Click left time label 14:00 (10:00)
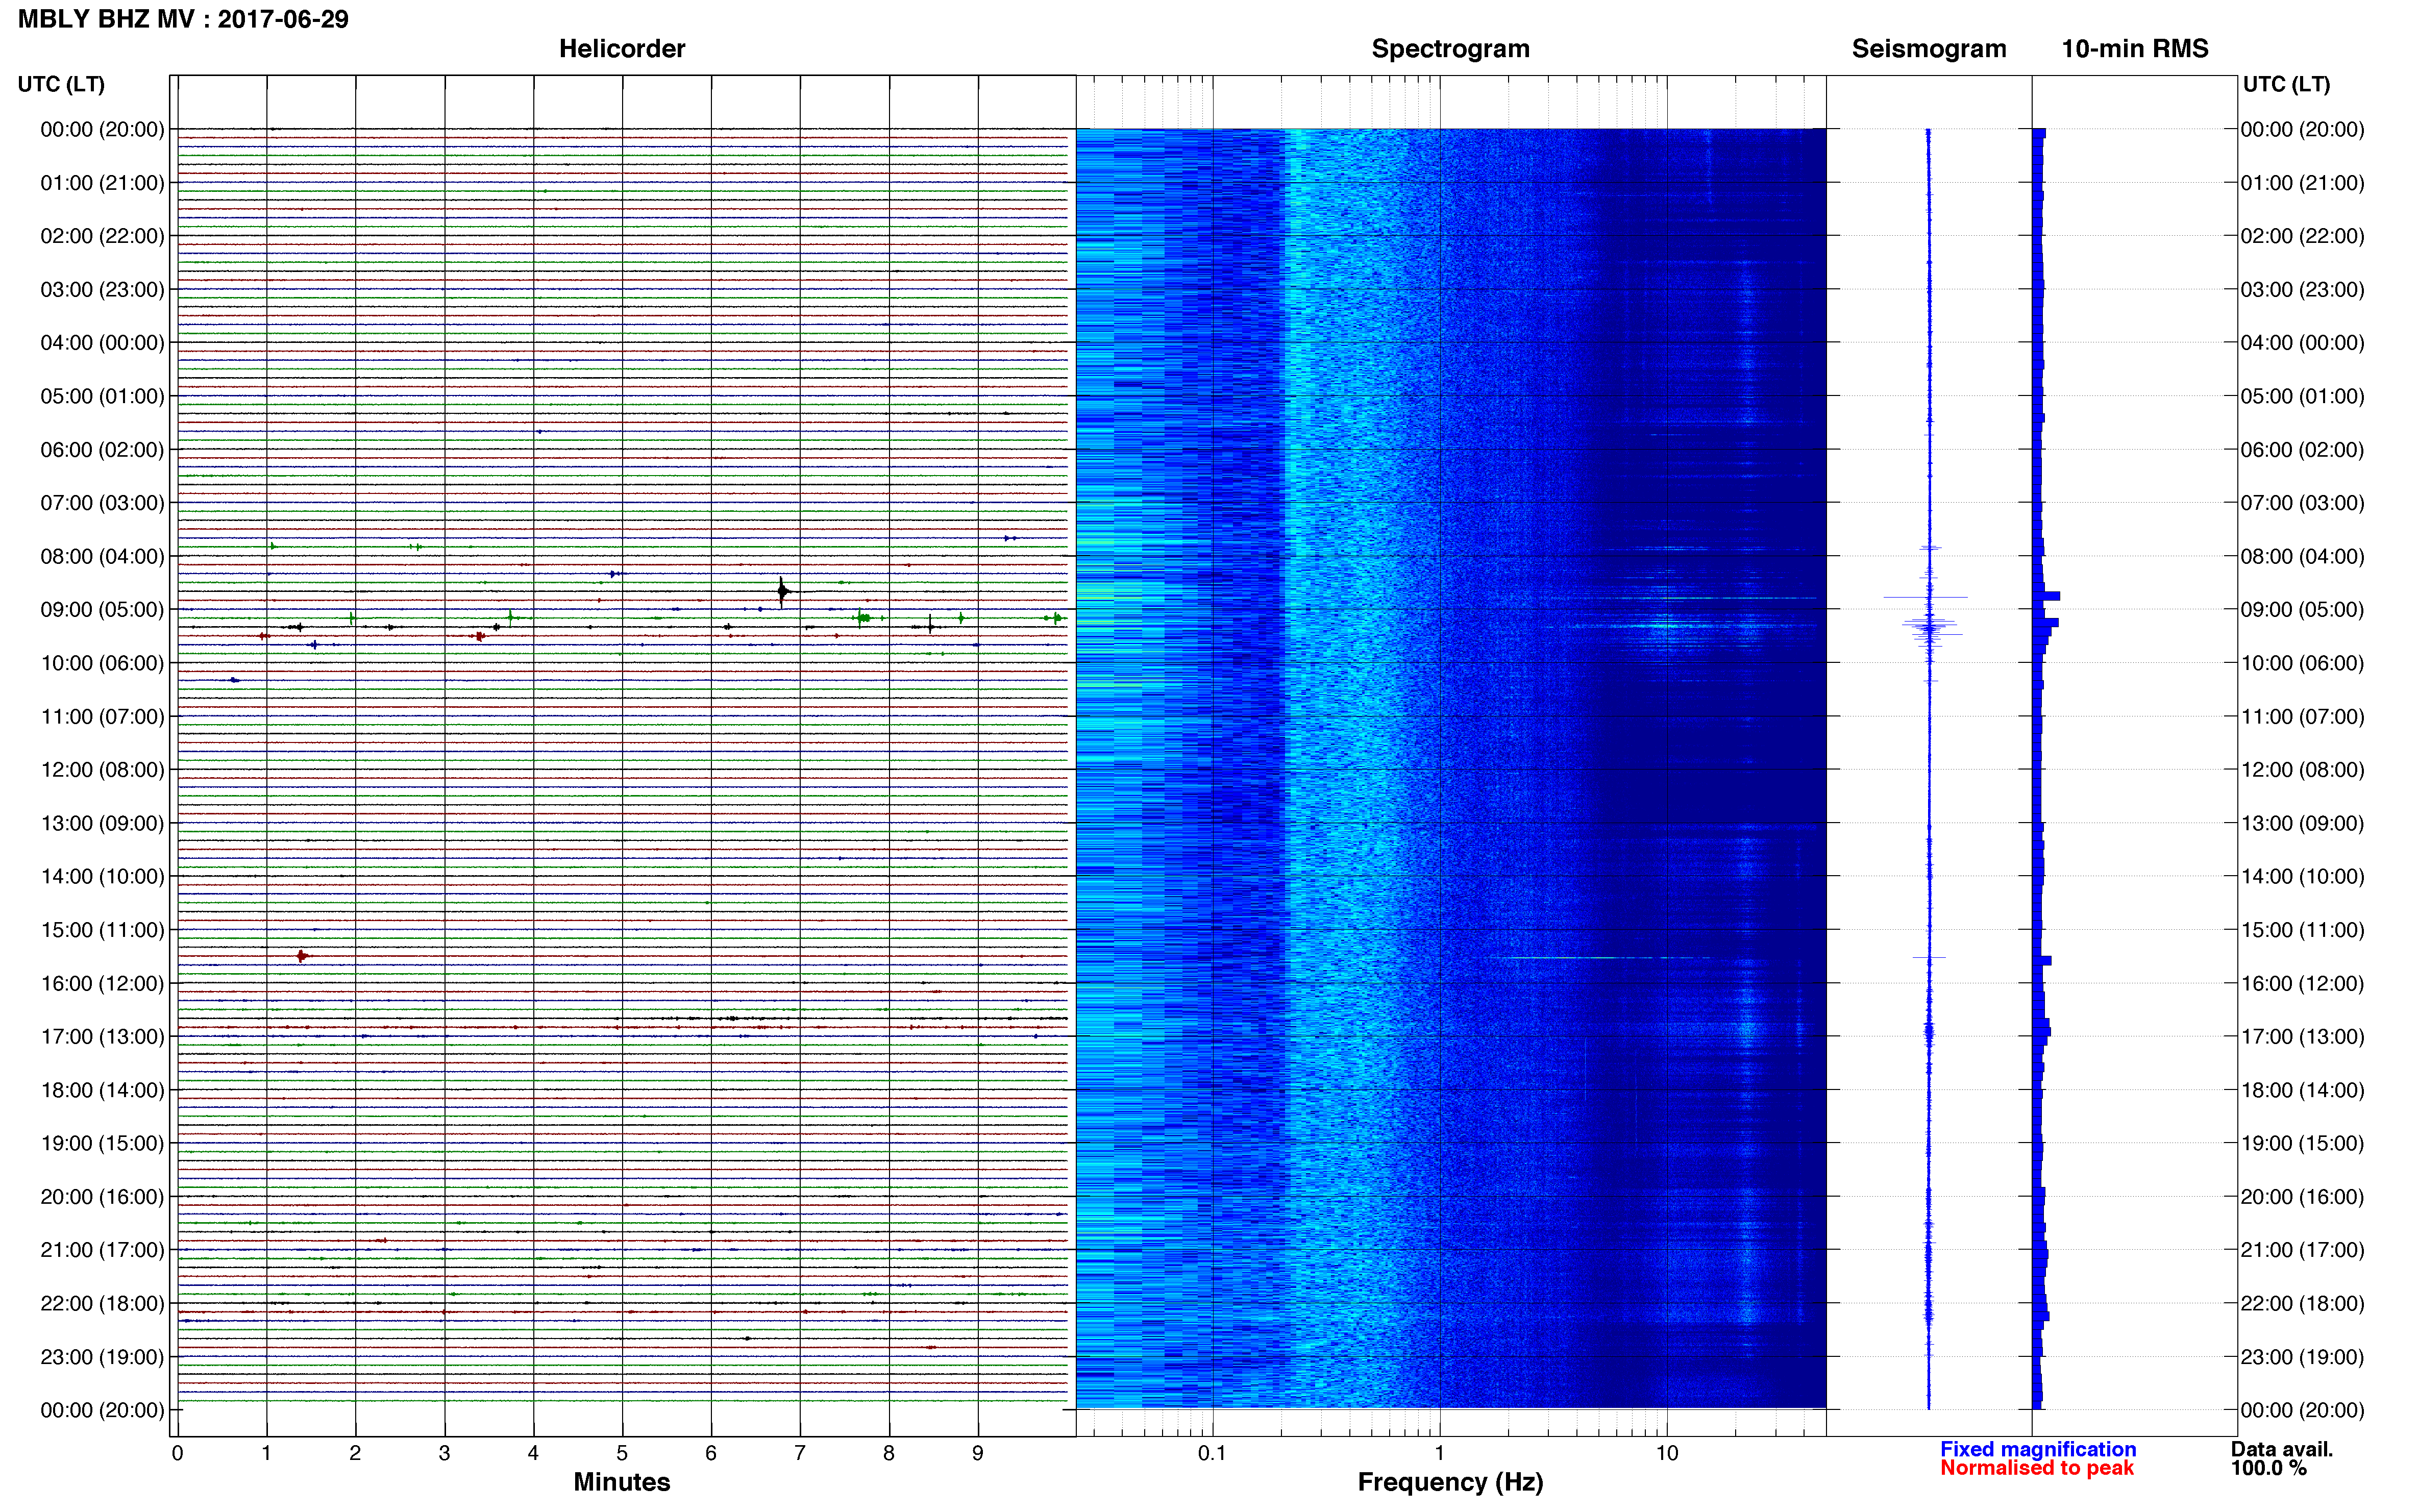The width and height of the screenshot is (2419, 1512). [x=102, y=877]
